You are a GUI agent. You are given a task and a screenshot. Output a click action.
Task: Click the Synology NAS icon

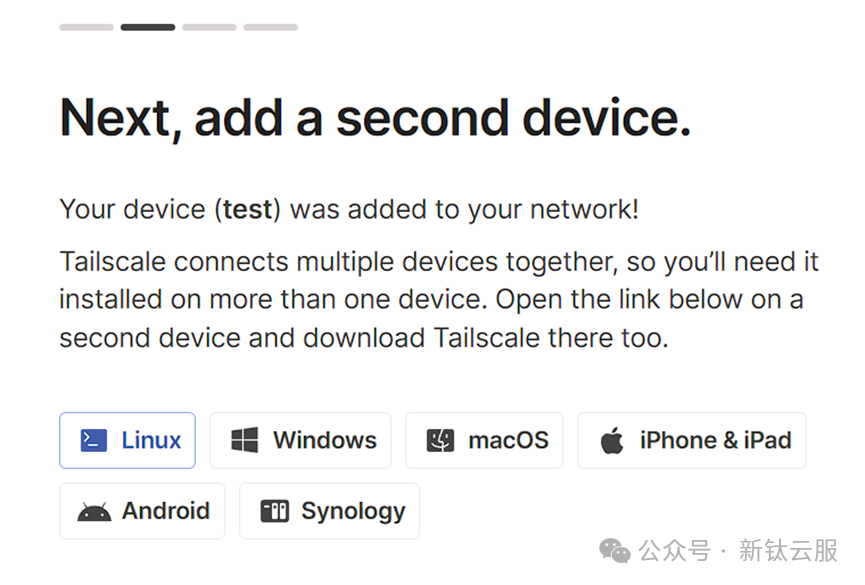(x=274, y=511)
